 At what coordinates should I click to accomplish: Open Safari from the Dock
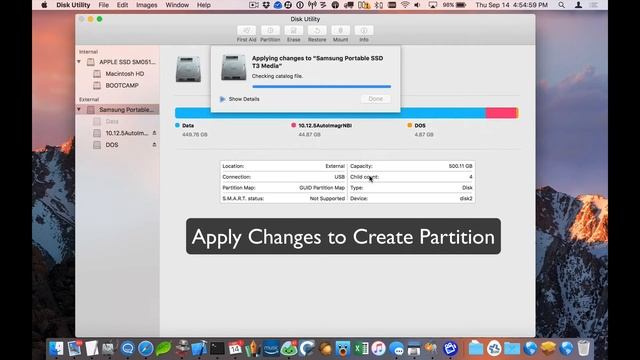(x=145, y=348)
